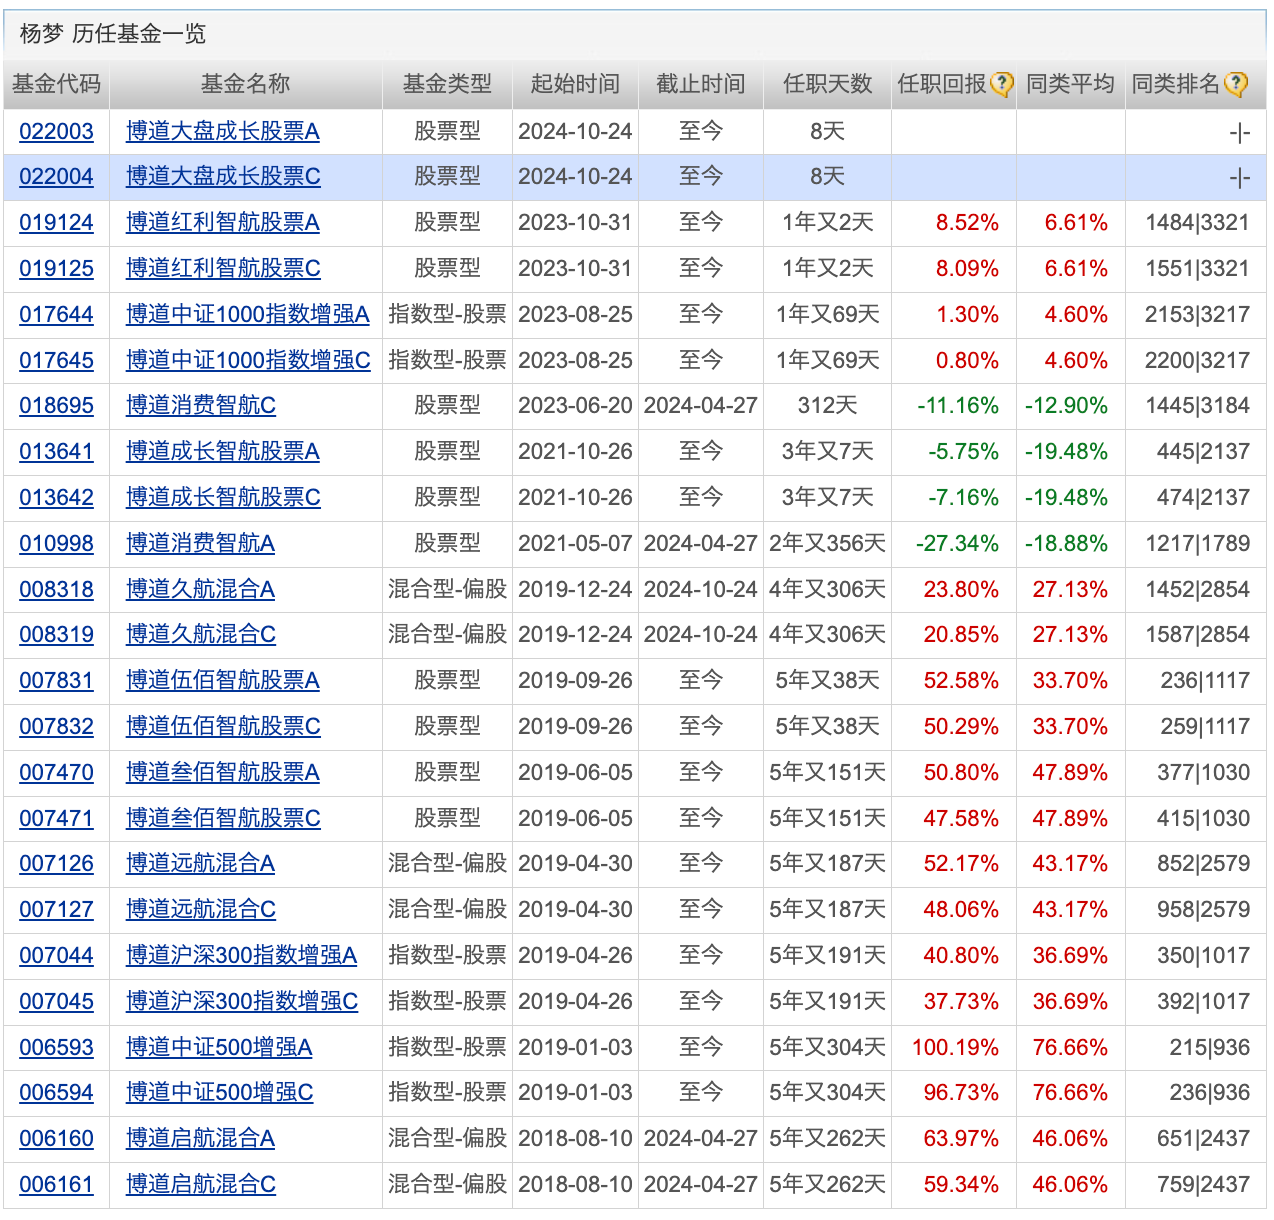Click the 基金名称 column header
Image resolution: width=1274 pixels, height=1220 pixels.
[x=246, y=85]
